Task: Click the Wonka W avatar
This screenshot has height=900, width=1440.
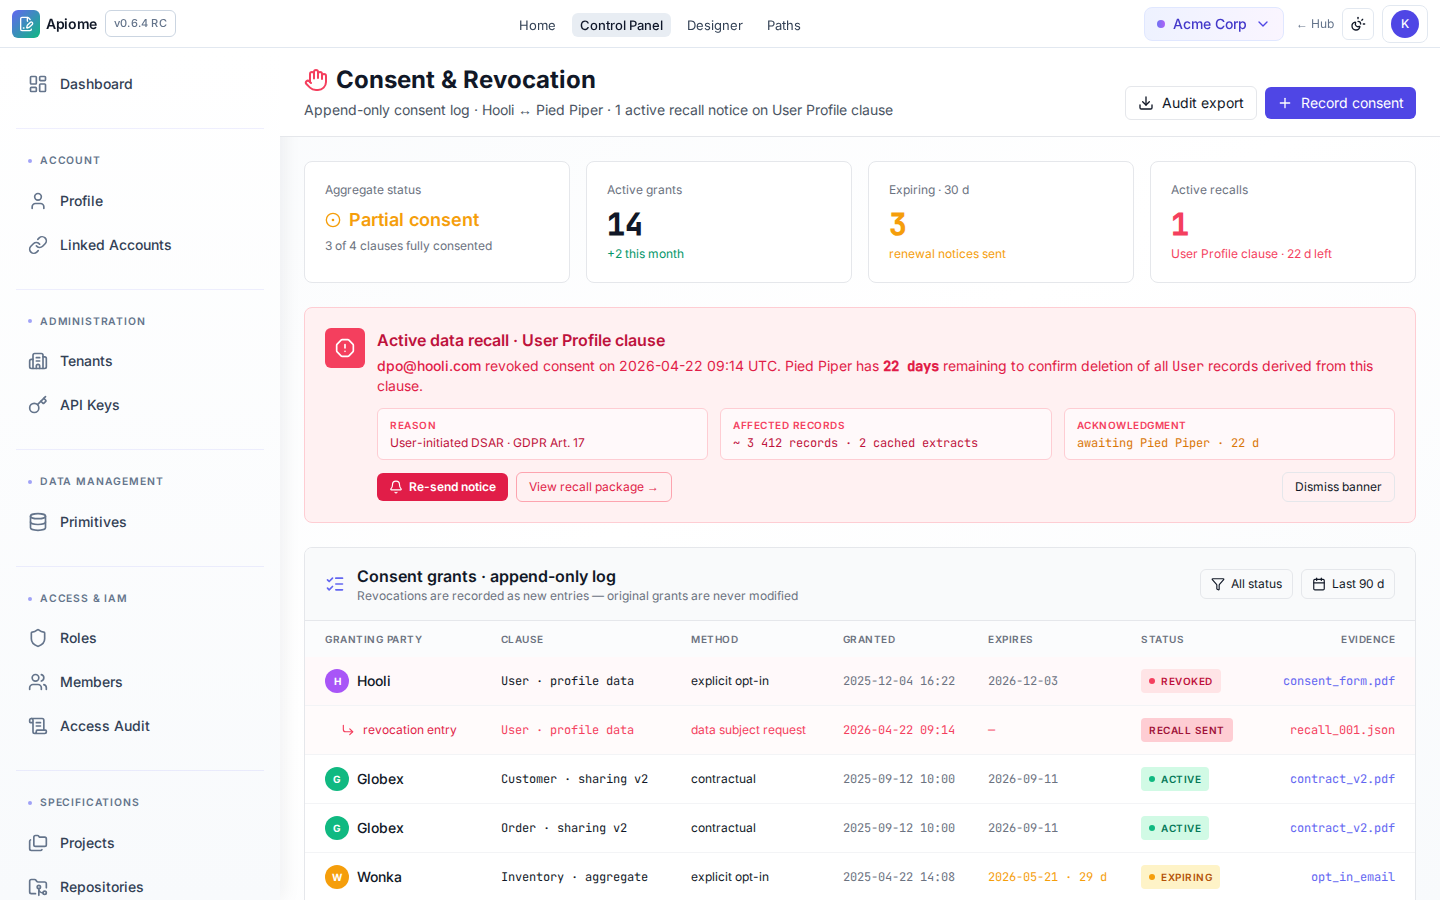Action: (337, 877)
